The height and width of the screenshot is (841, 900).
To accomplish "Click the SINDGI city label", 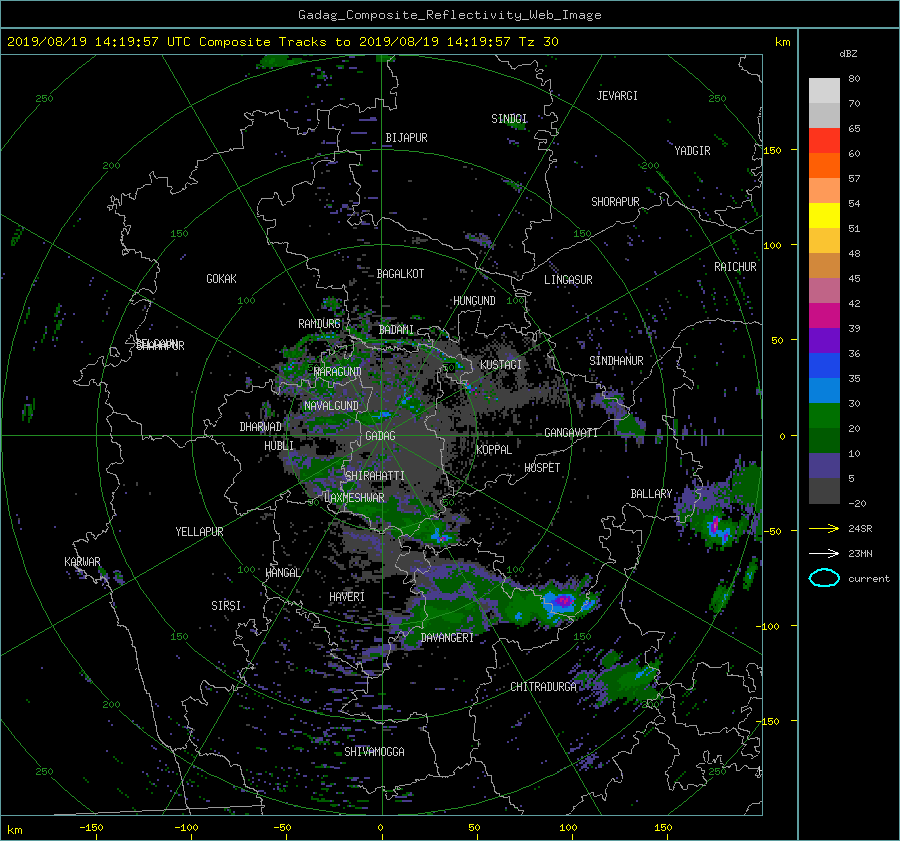I will point(509,119).
